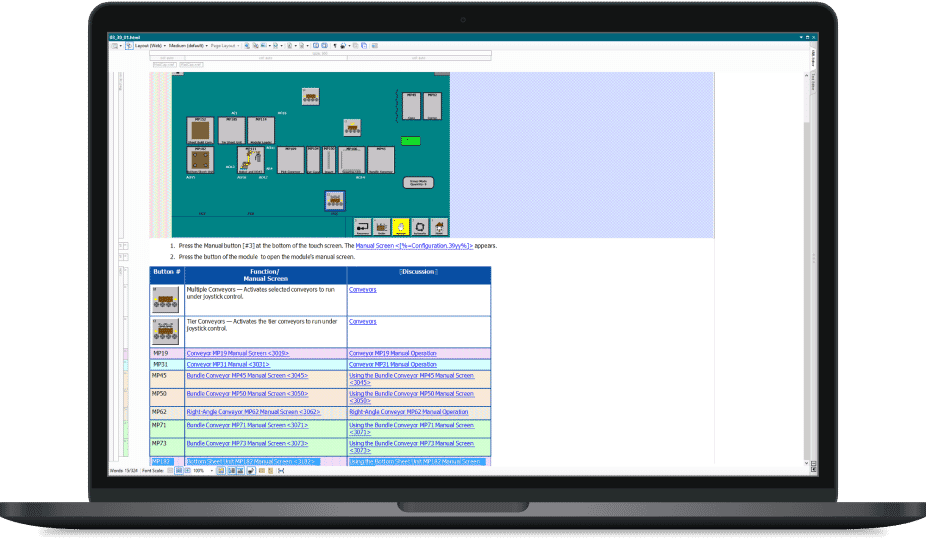Viewport: 926px width, 540px height.
Task: Open Bottom Sheet Unit MP182 Manual Screen link
Action: click(x=251, y=461)
